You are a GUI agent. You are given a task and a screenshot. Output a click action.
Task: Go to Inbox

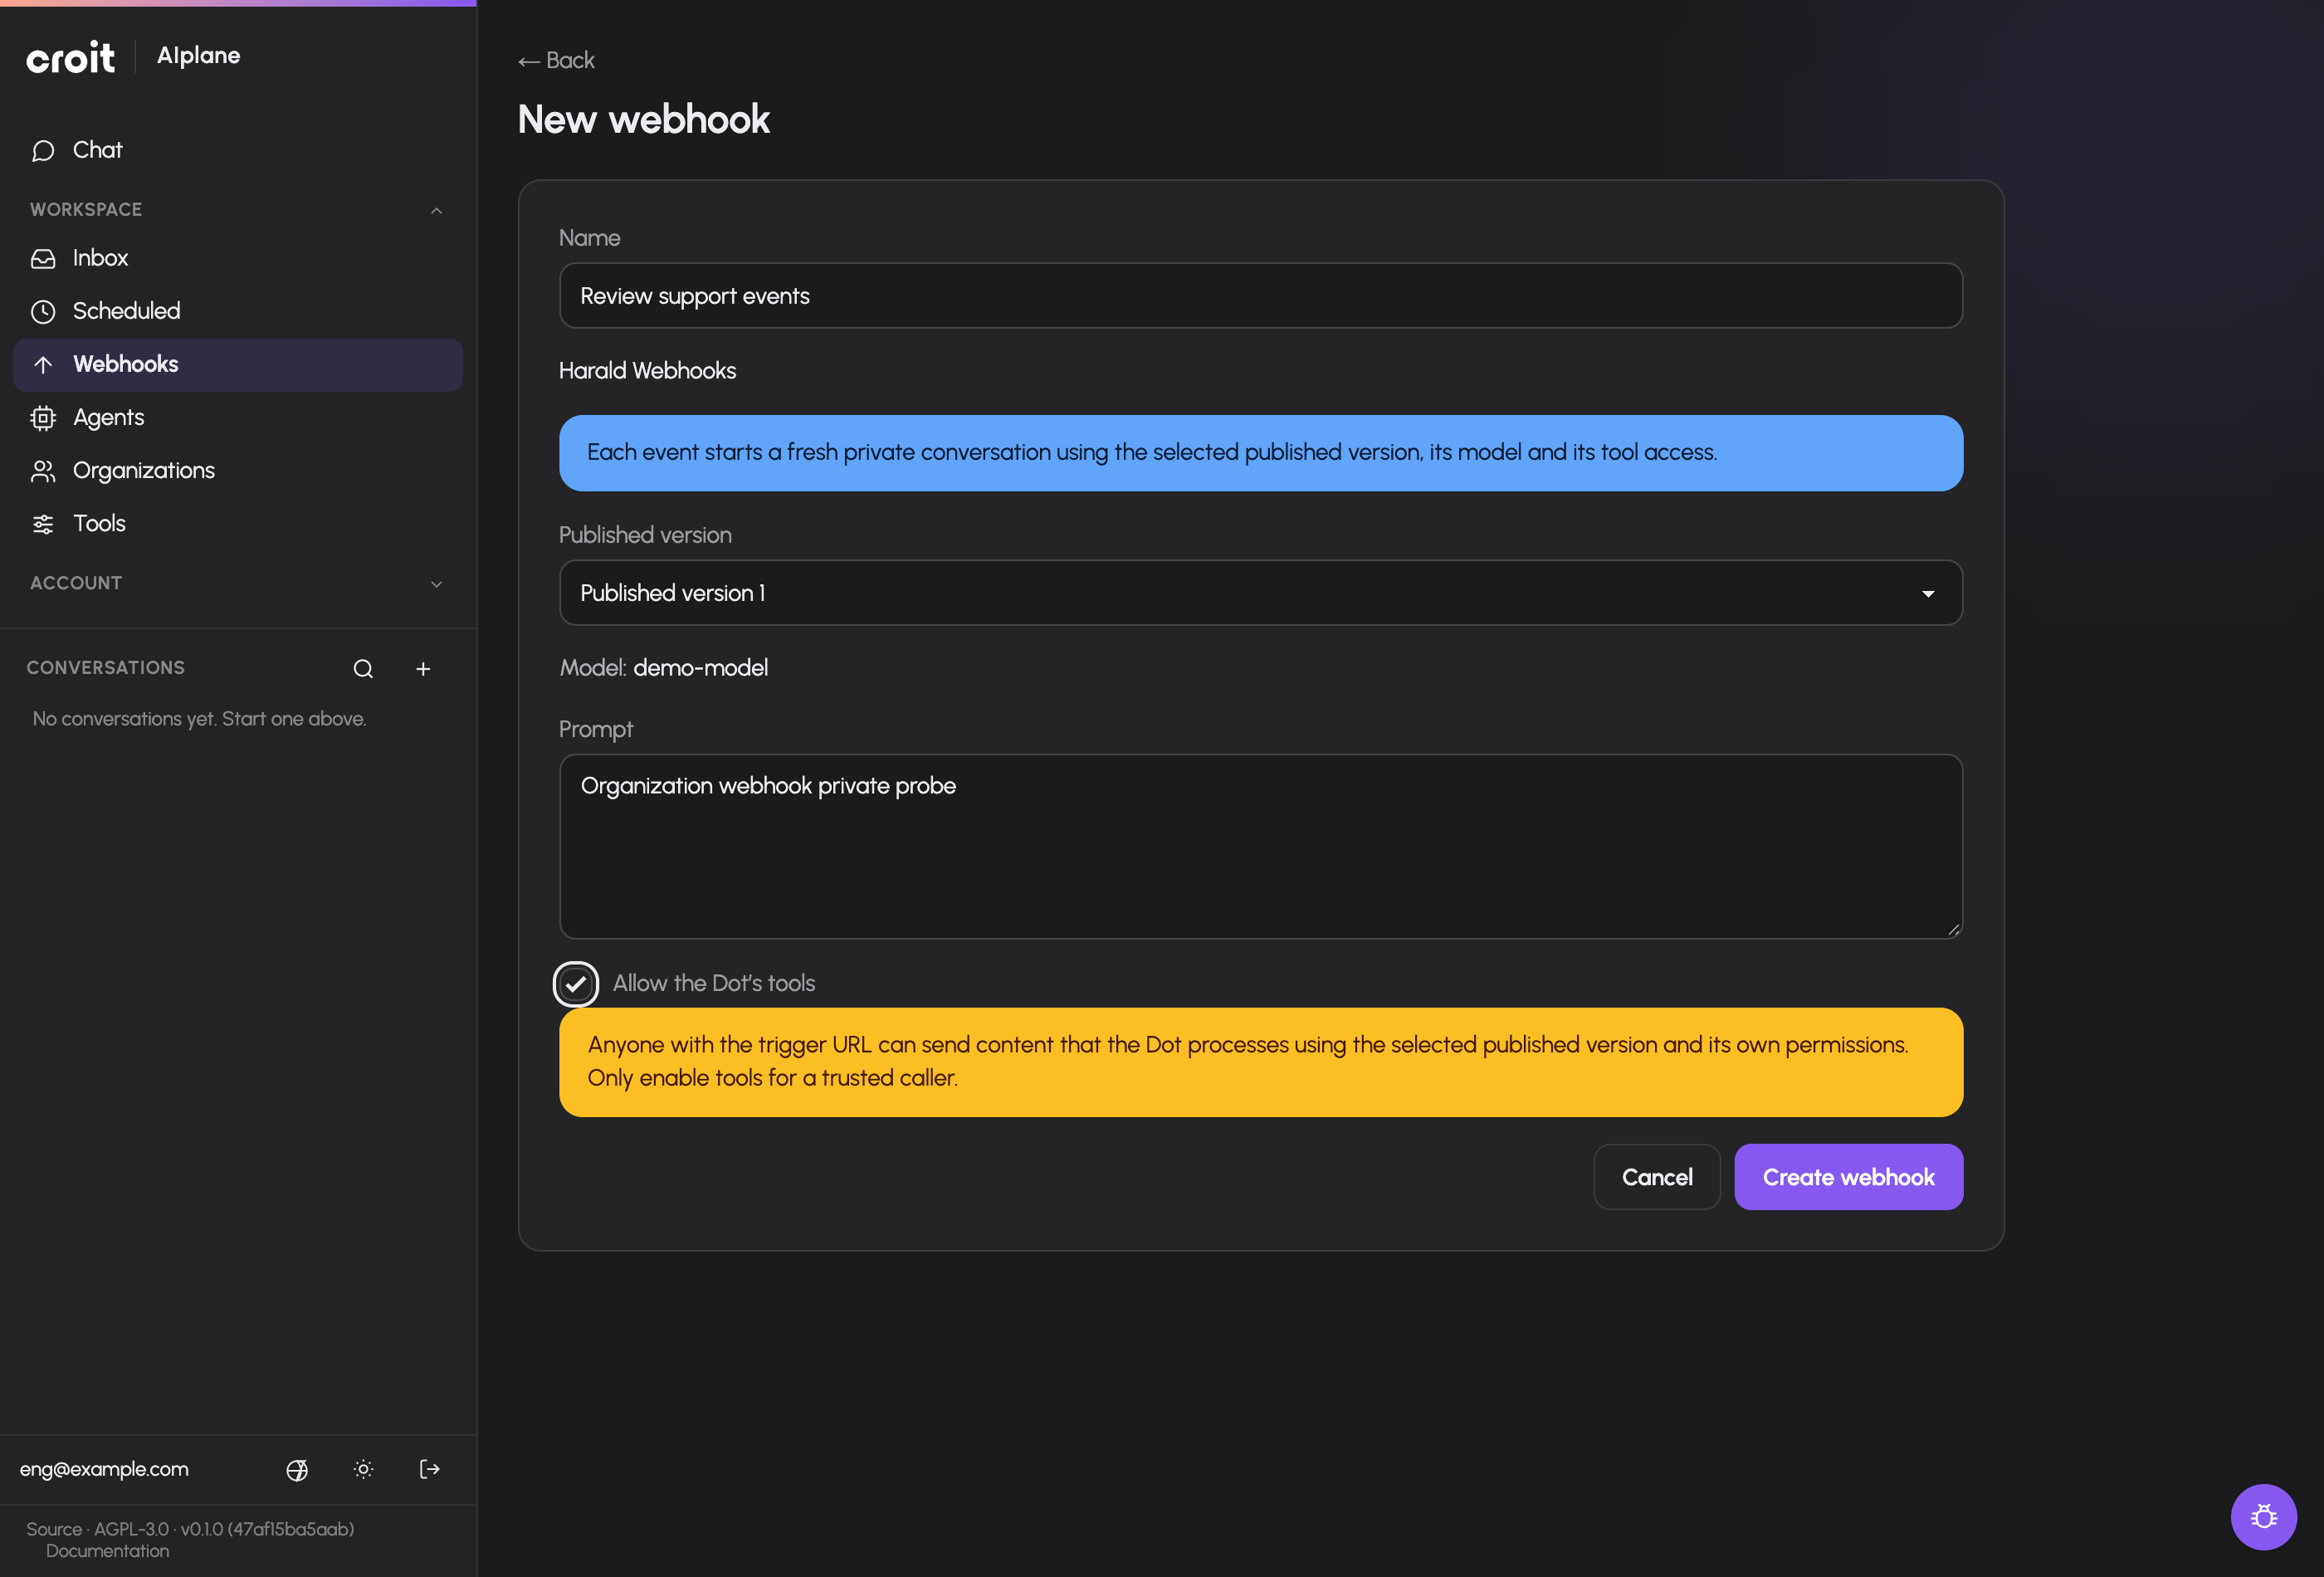click(x=238, y=258)
